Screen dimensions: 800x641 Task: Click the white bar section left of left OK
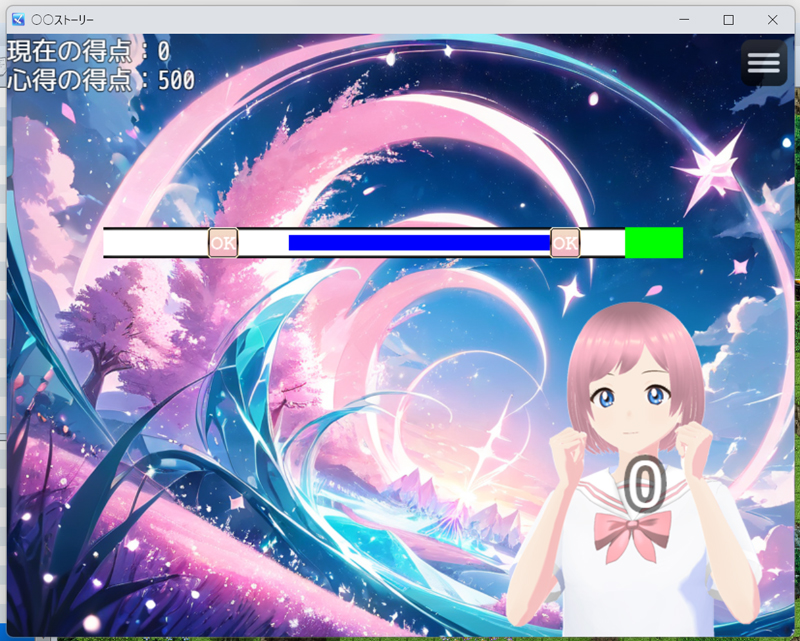(x=155, y=242)
